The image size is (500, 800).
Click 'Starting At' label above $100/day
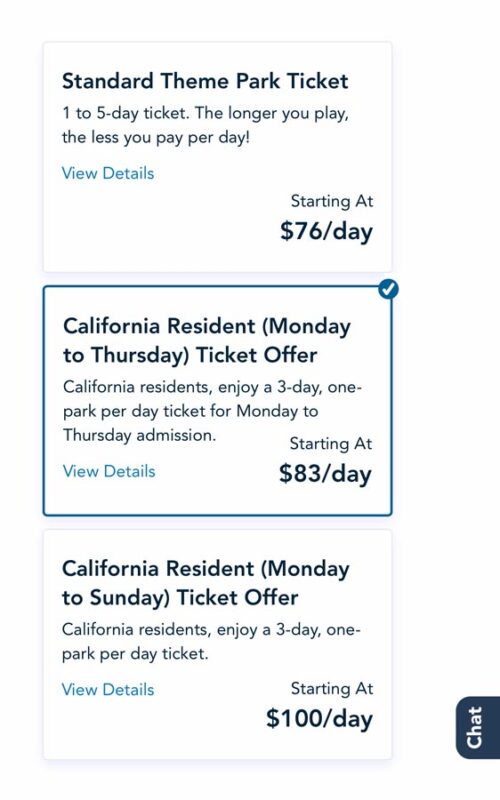pos(332,688)
